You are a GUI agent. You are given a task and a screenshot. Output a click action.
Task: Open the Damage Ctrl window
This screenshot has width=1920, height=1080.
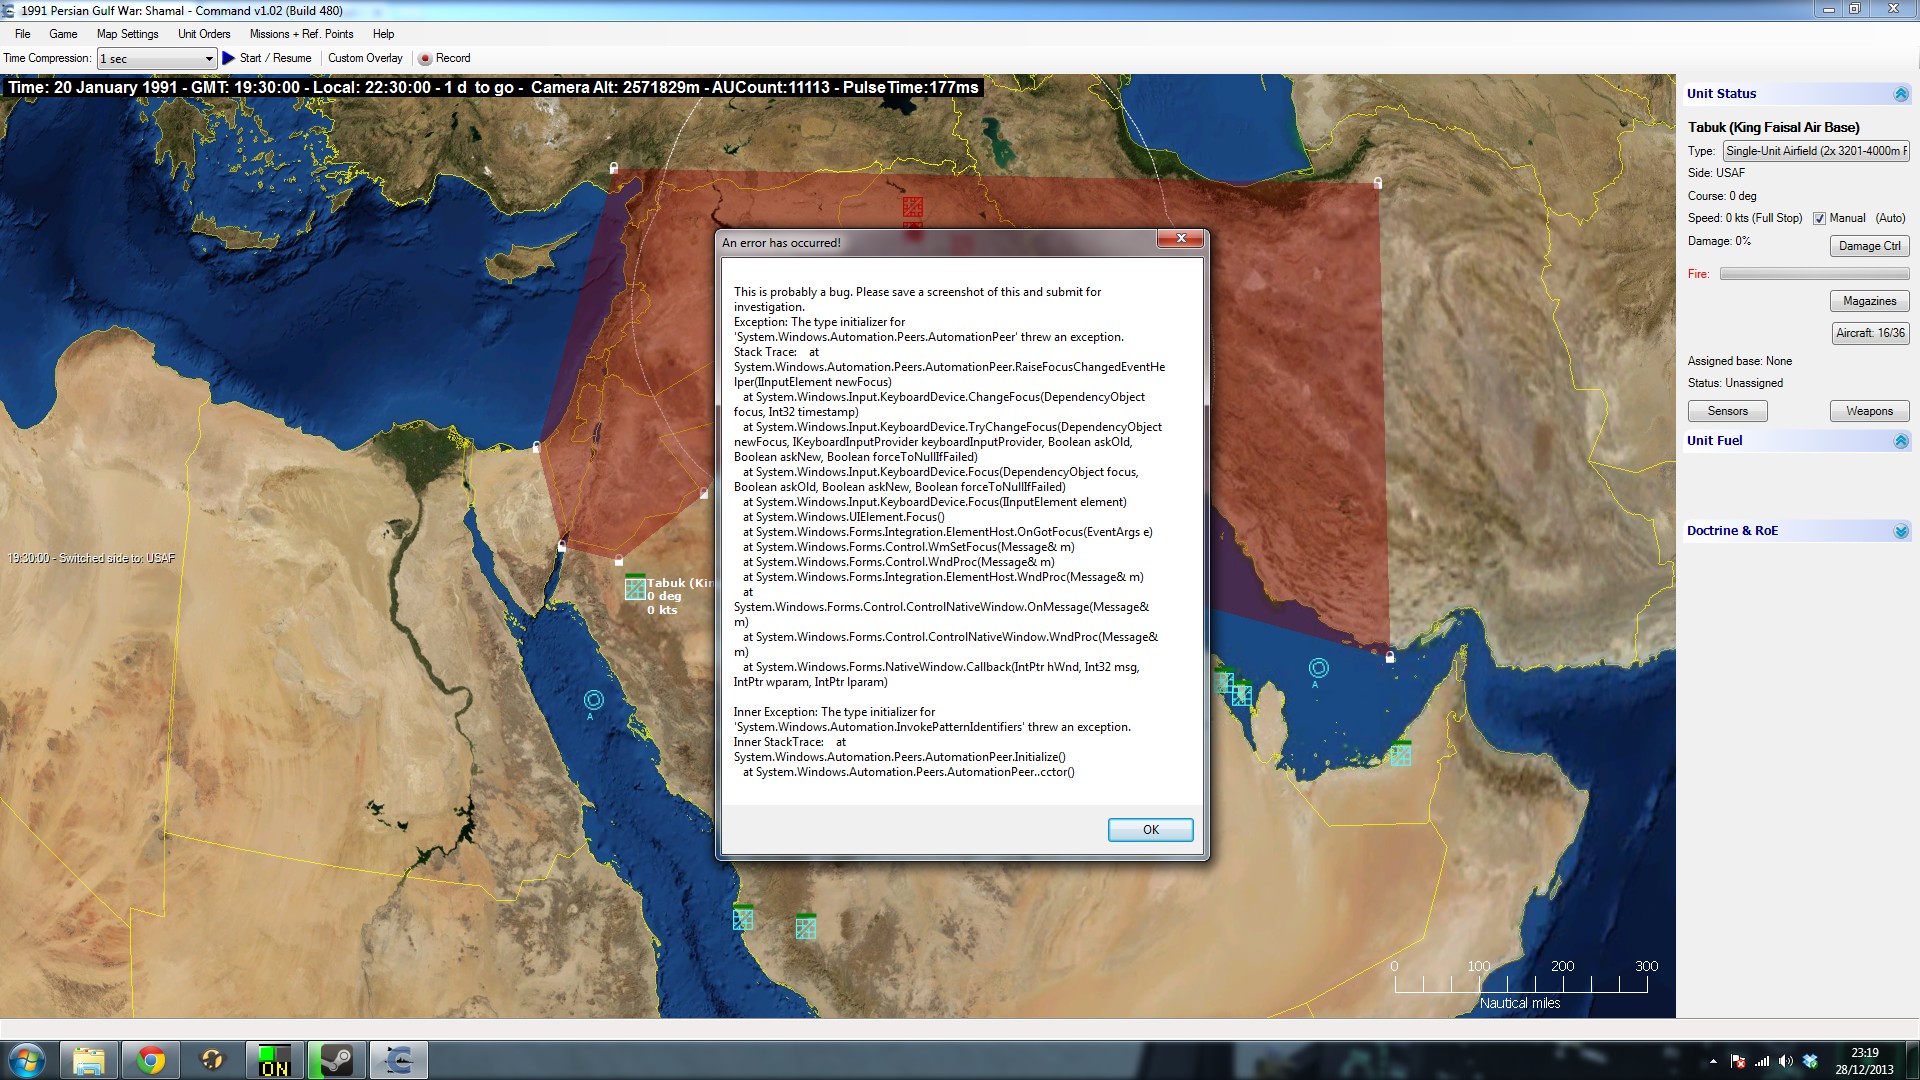1869,246
